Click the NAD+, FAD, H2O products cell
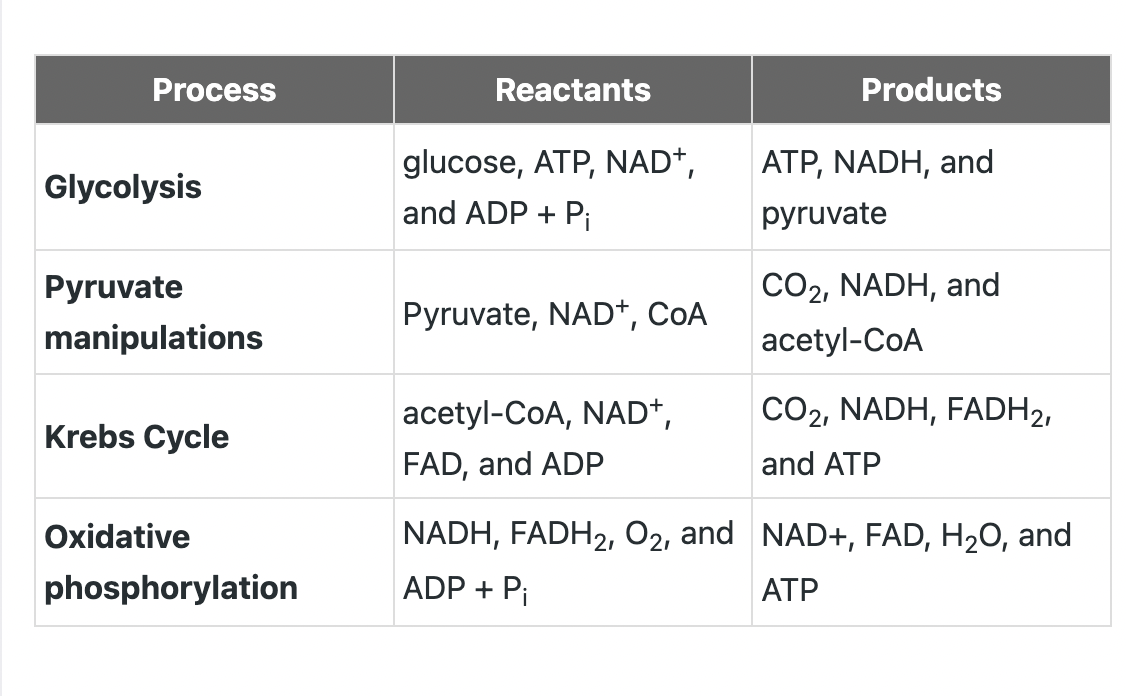Image resolution: width=1126 pixels, height=696 pixels. click(x=931, y=562)
